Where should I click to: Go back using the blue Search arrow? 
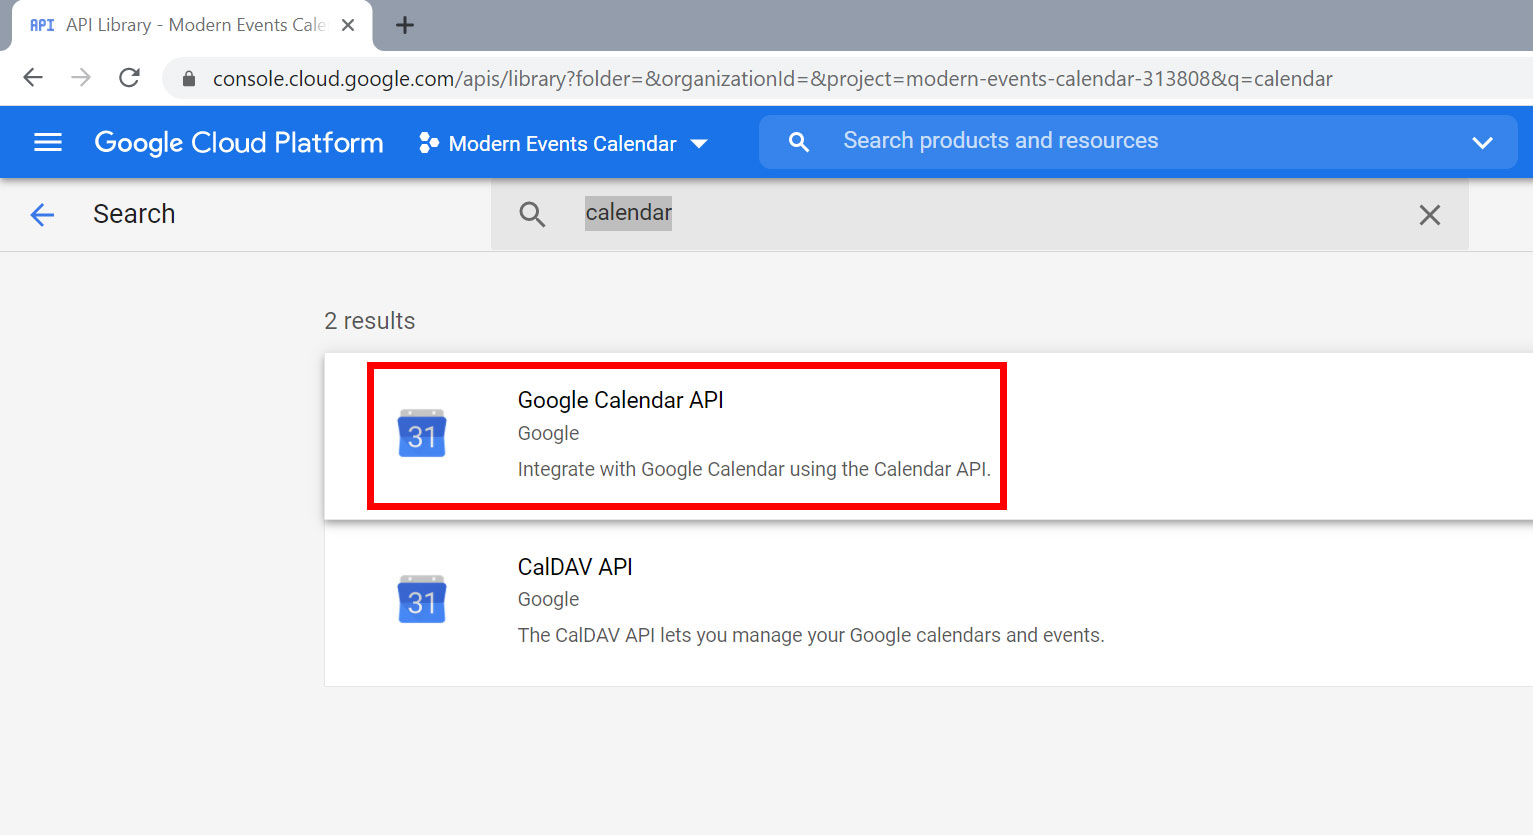coord(42,214)
